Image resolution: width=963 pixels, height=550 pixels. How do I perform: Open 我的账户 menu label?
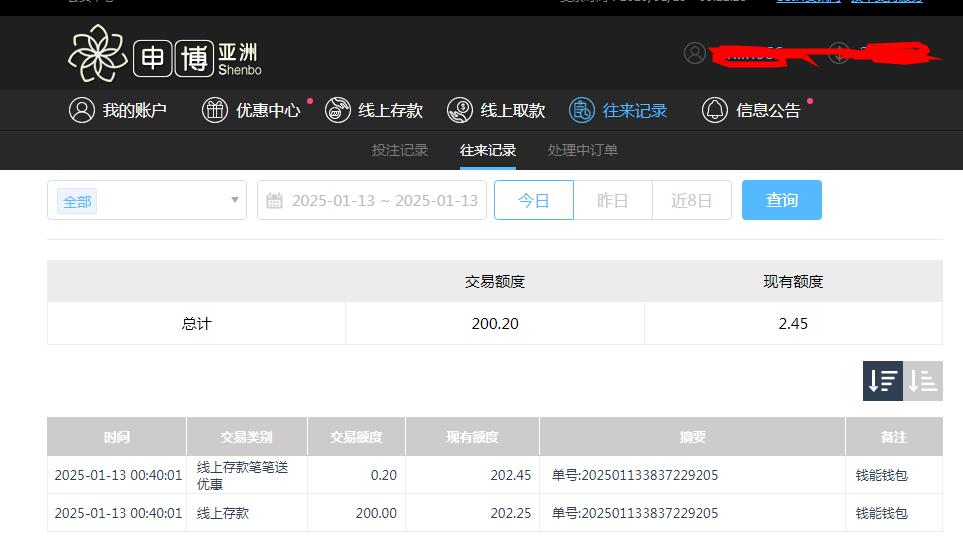point(135,110)
